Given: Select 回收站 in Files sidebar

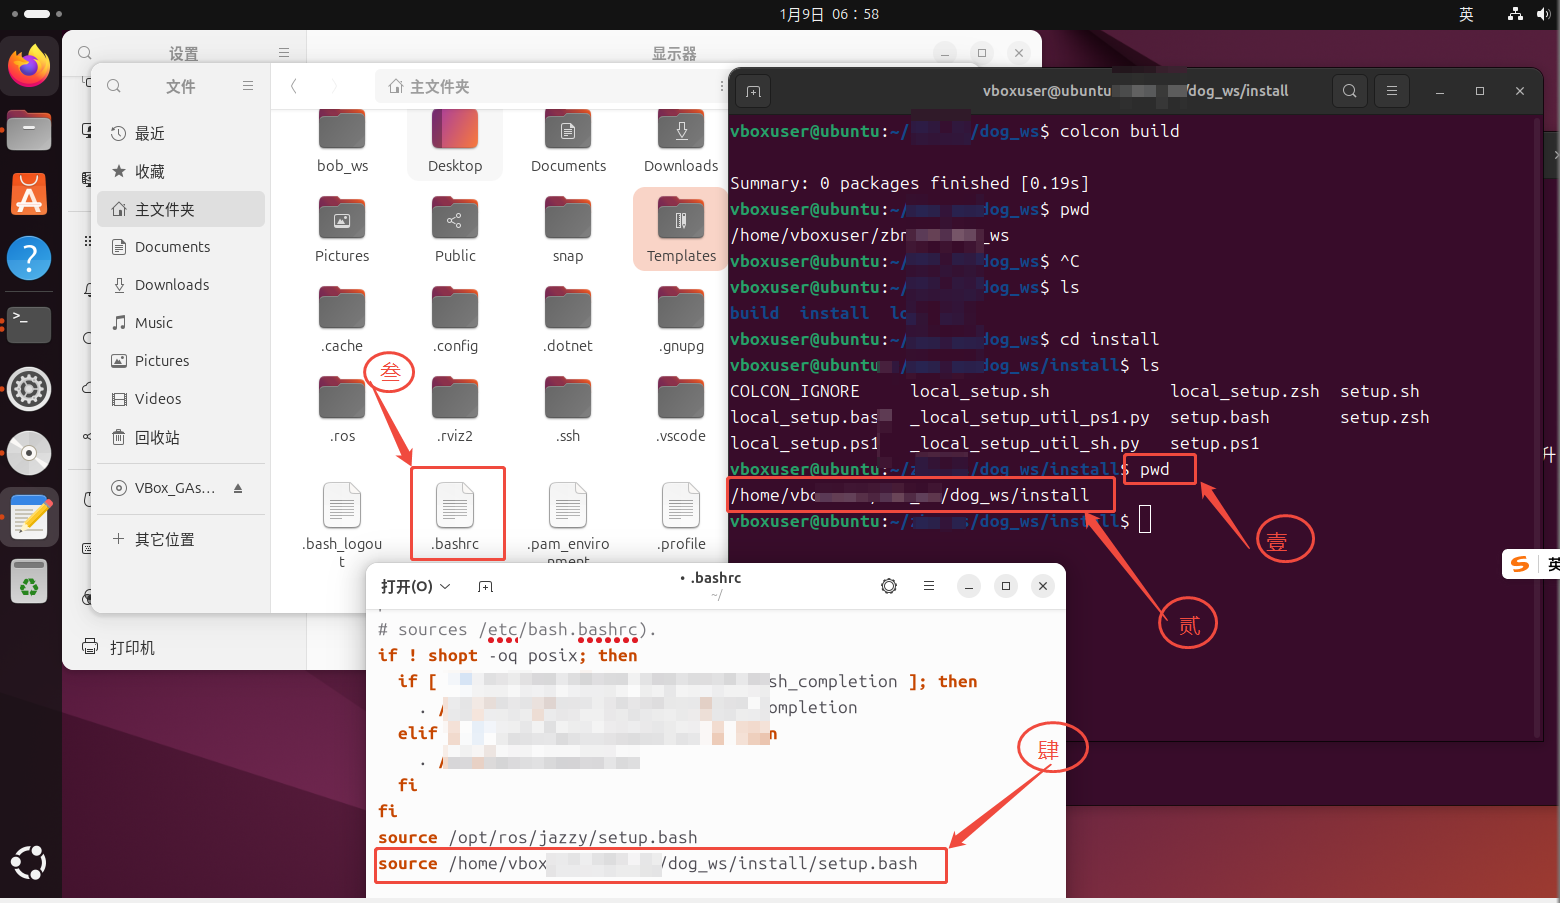Looking at the screenshot, I should click(157, 437).
